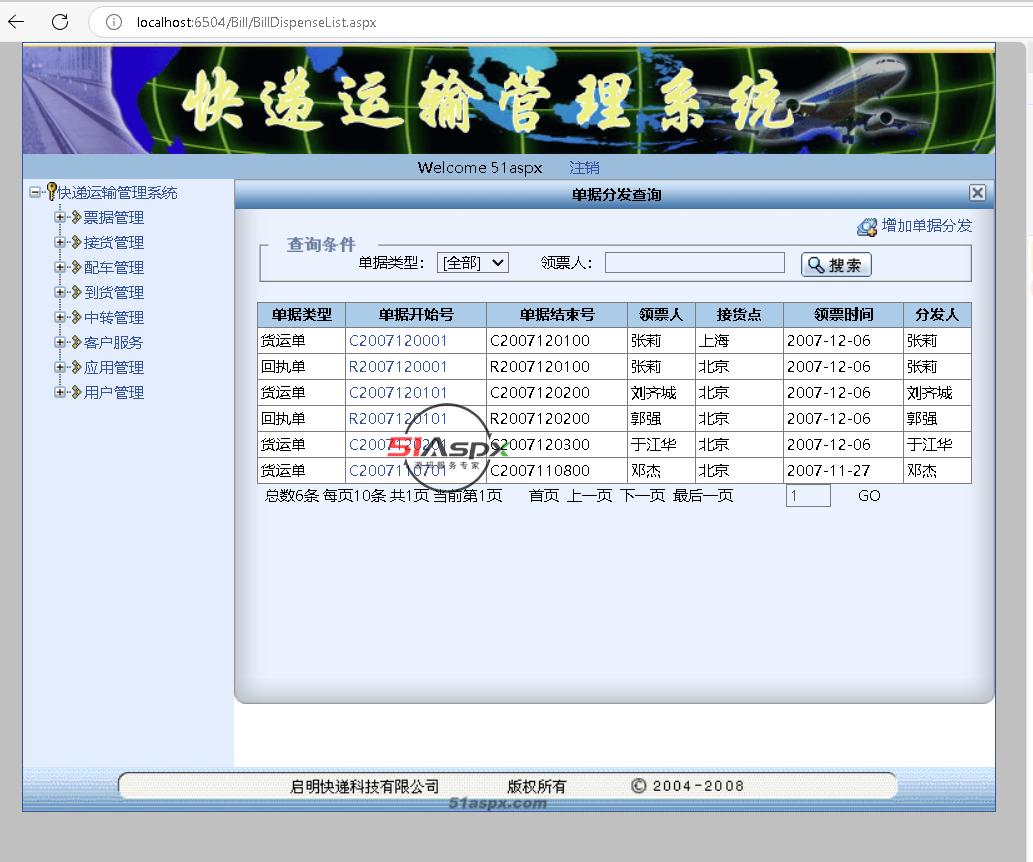The width and height of the screenshot is (1033, 862).
Task: Click the 注销 logout link
Action: (584, 167)
